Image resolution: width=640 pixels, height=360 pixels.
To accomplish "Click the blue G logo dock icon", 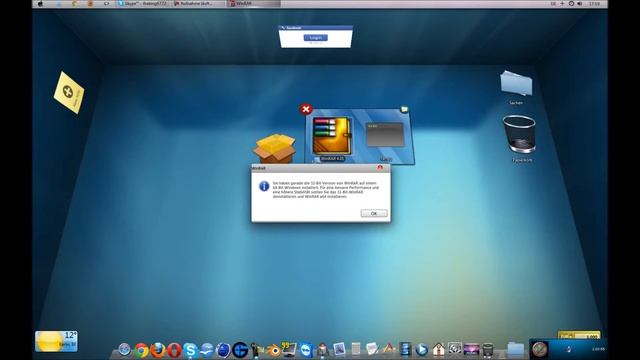I will (x=240, y=350).
